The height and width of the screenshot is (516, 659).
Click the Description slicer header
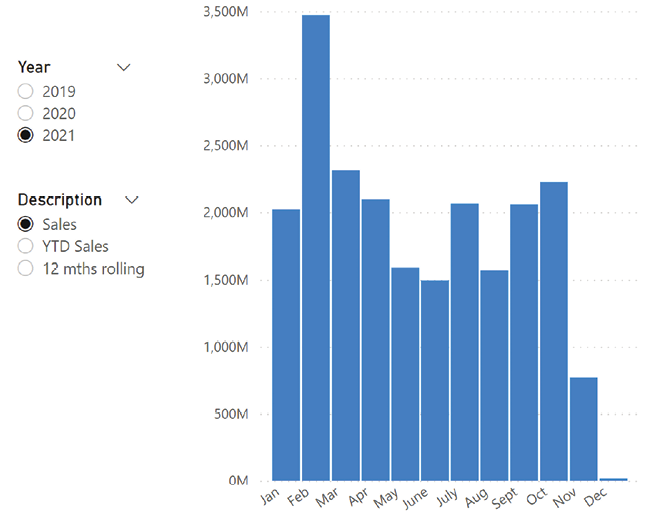(x=60, y=200)
